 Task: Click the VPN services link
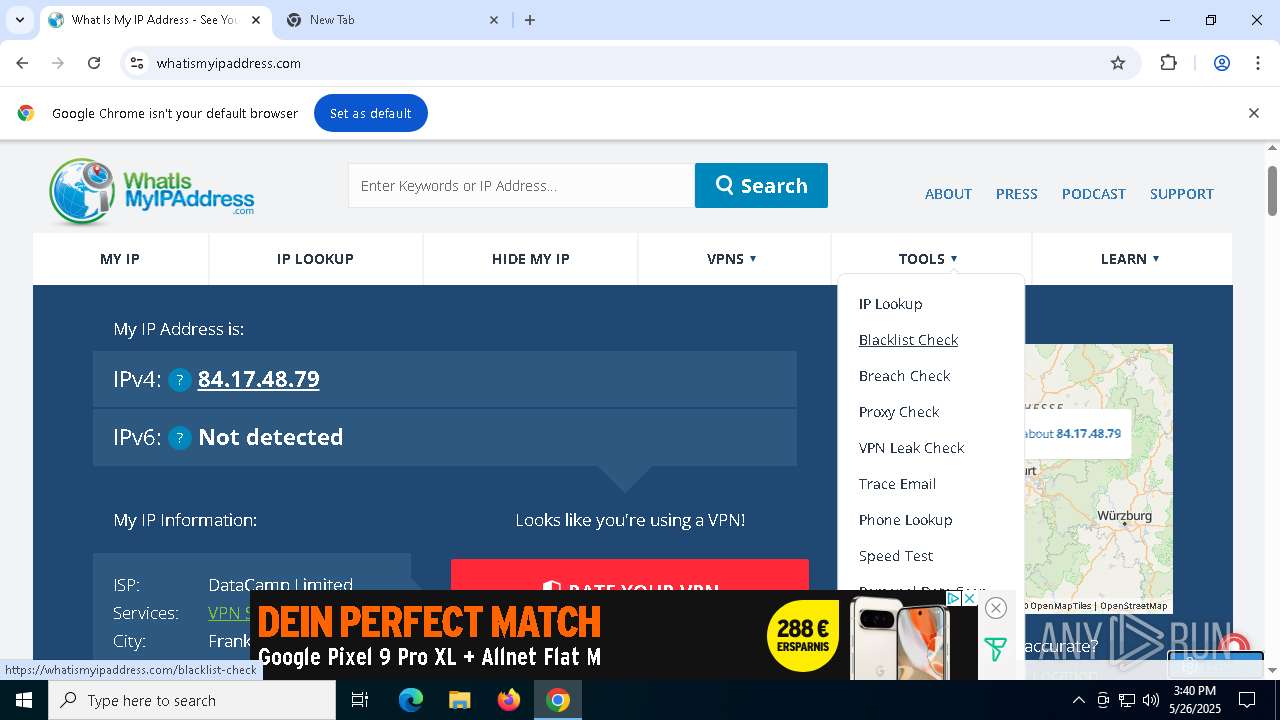[x=229, y=613]
